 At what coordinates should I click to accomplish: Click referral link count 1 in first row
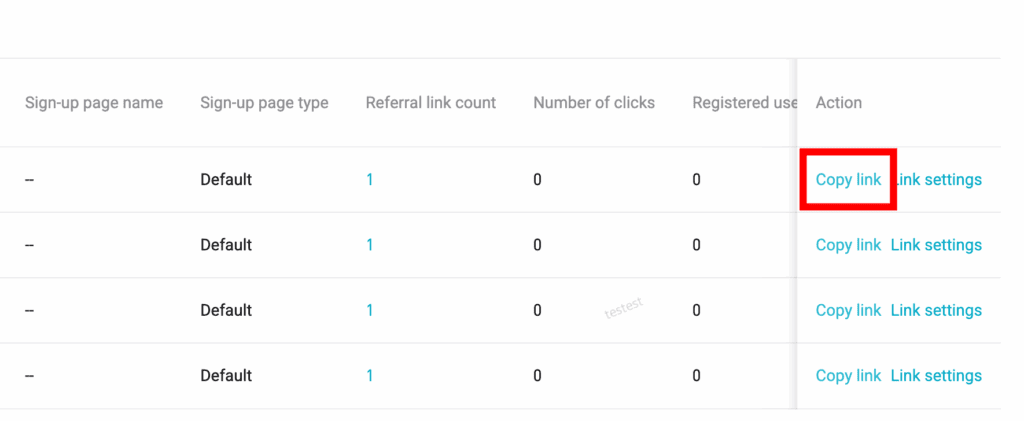point(370,180)
